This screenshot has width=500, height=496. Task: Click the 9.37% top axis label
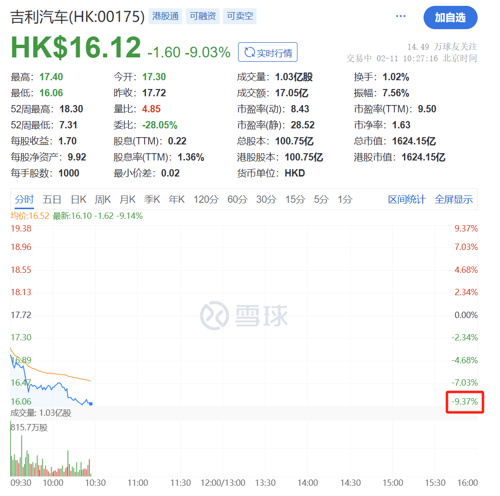pyautogui.click(x=466, y=228)
